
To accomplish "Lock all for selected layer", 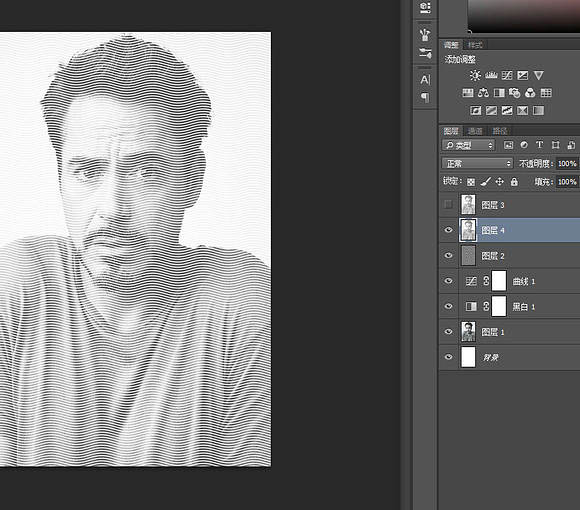I will point(514,182).
